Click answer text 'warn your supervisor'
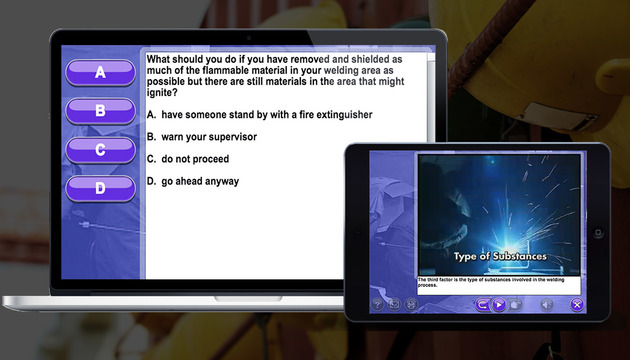The height and width of the screenshot is (360, 630). [209, 137]
